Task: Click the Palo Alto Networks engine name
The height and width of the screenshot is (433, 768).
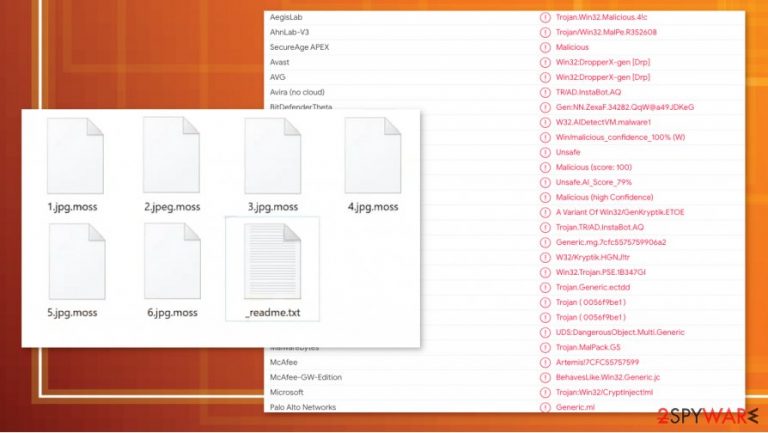Action: pyautogui.click(x=303, y=407)
